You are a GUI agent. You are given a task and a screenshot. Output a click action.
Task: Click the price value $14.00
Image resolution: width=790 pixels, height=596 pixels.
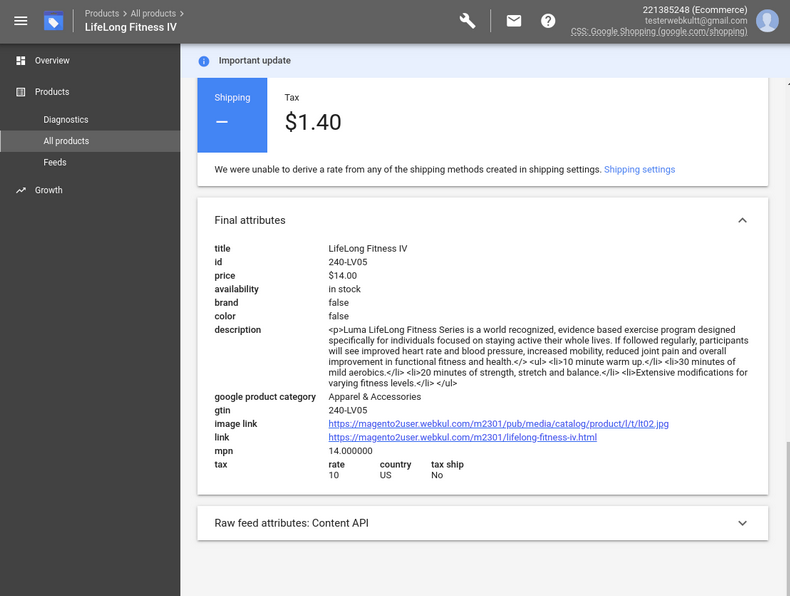[343, 276]
